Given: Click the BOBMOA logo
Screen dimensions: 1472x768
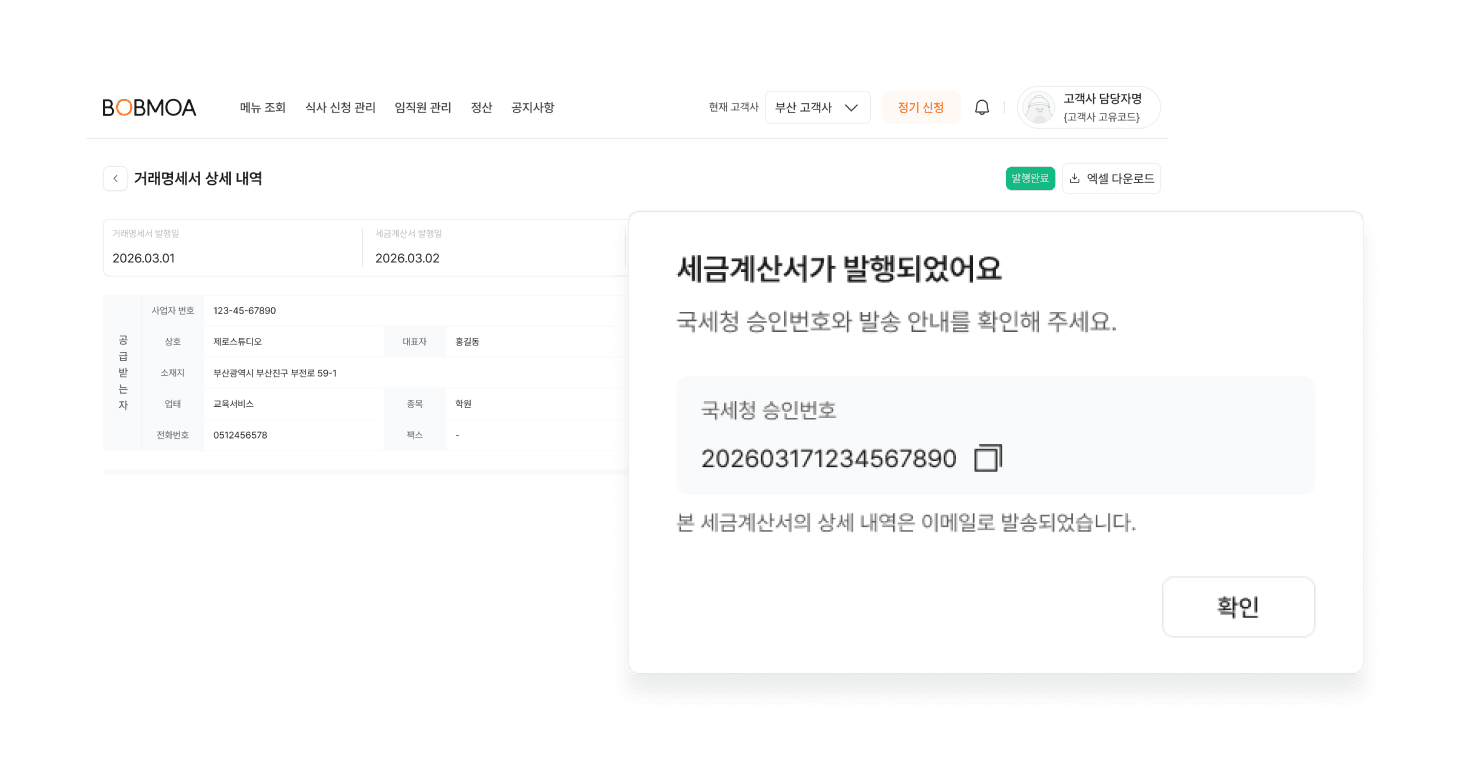Looking at the screenshot, I should tap(149, 108).
